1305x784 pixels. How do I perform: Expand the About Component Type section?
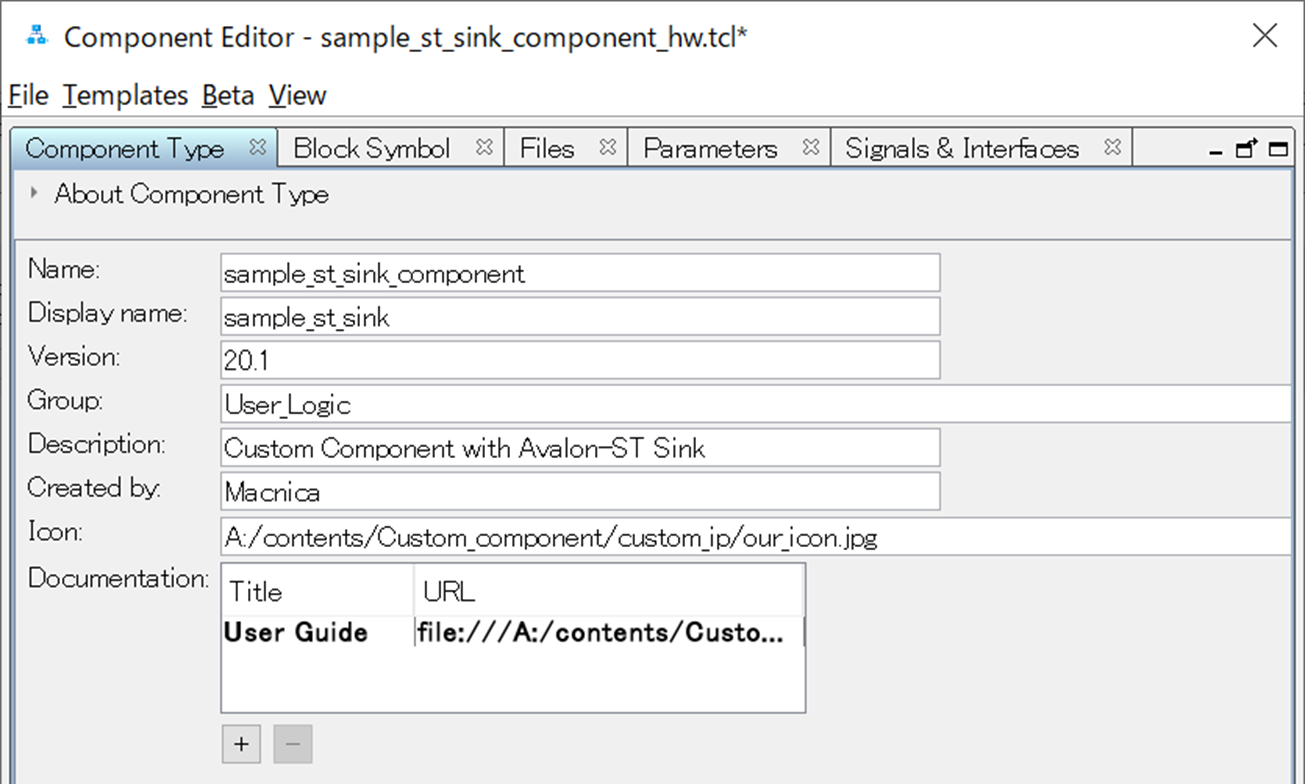(x=36, y=193)
